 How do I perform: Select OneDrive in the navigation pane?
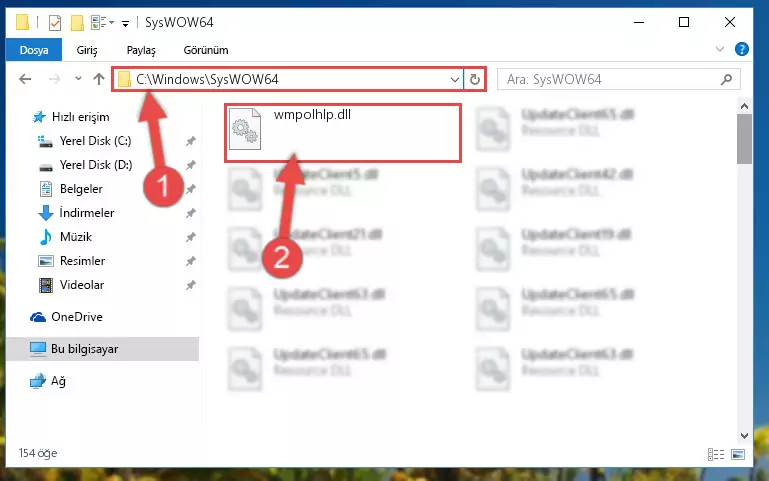tap(77, 317)
